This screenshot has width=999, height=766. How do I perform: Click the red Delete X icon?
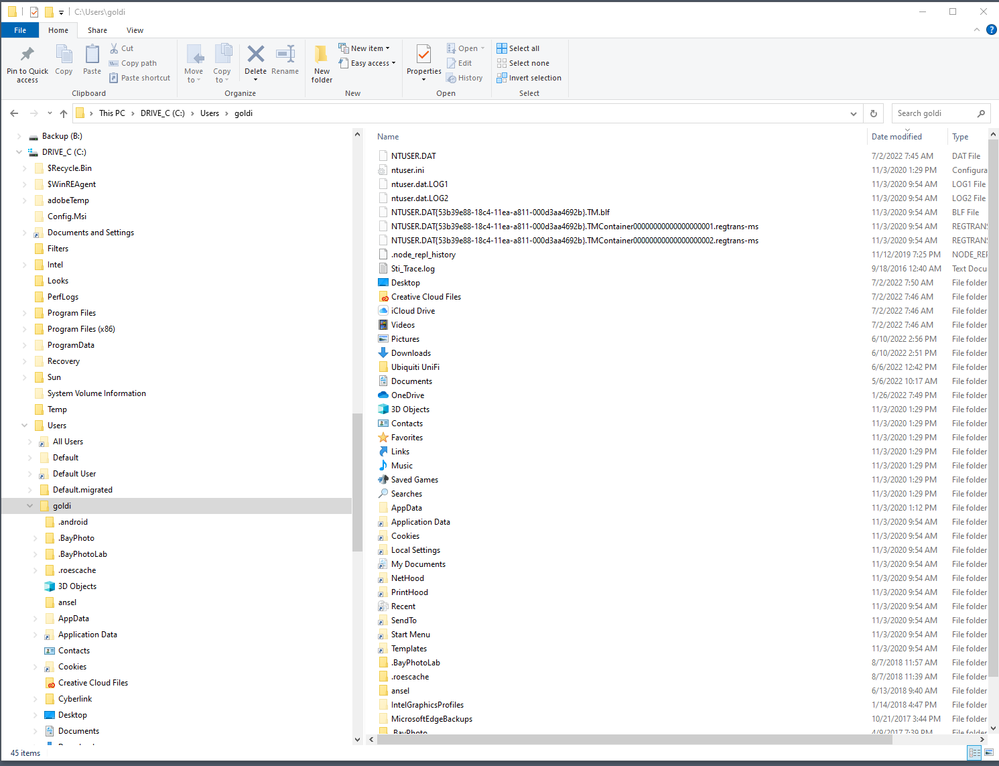point(255,54)
